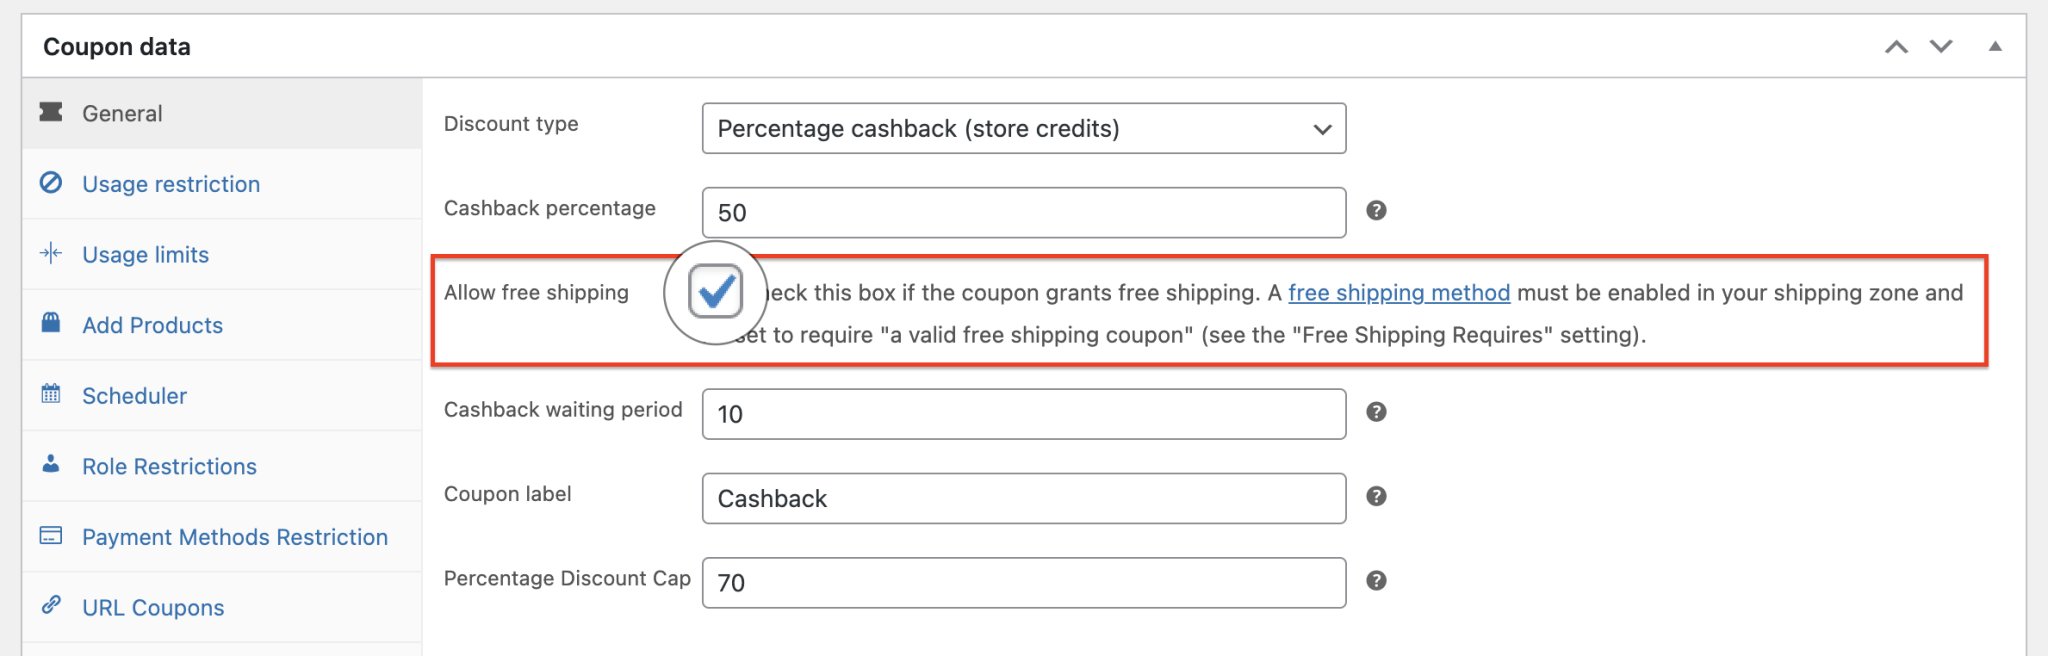2048x656 pixels.
Task: Click the Cashback waiting period field
Action: click(1023, 414)
